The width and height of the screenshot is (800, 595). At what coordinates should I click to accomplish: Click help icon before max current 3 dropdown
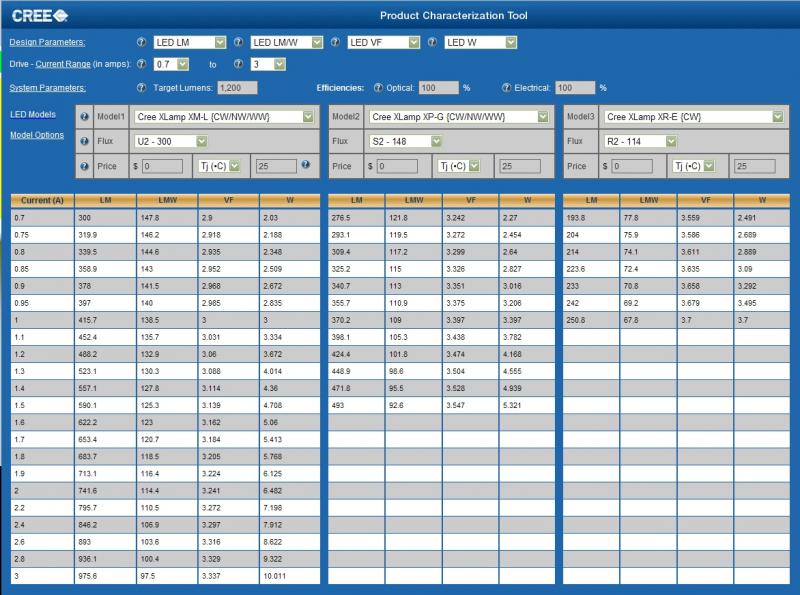[x=238, y=64]
